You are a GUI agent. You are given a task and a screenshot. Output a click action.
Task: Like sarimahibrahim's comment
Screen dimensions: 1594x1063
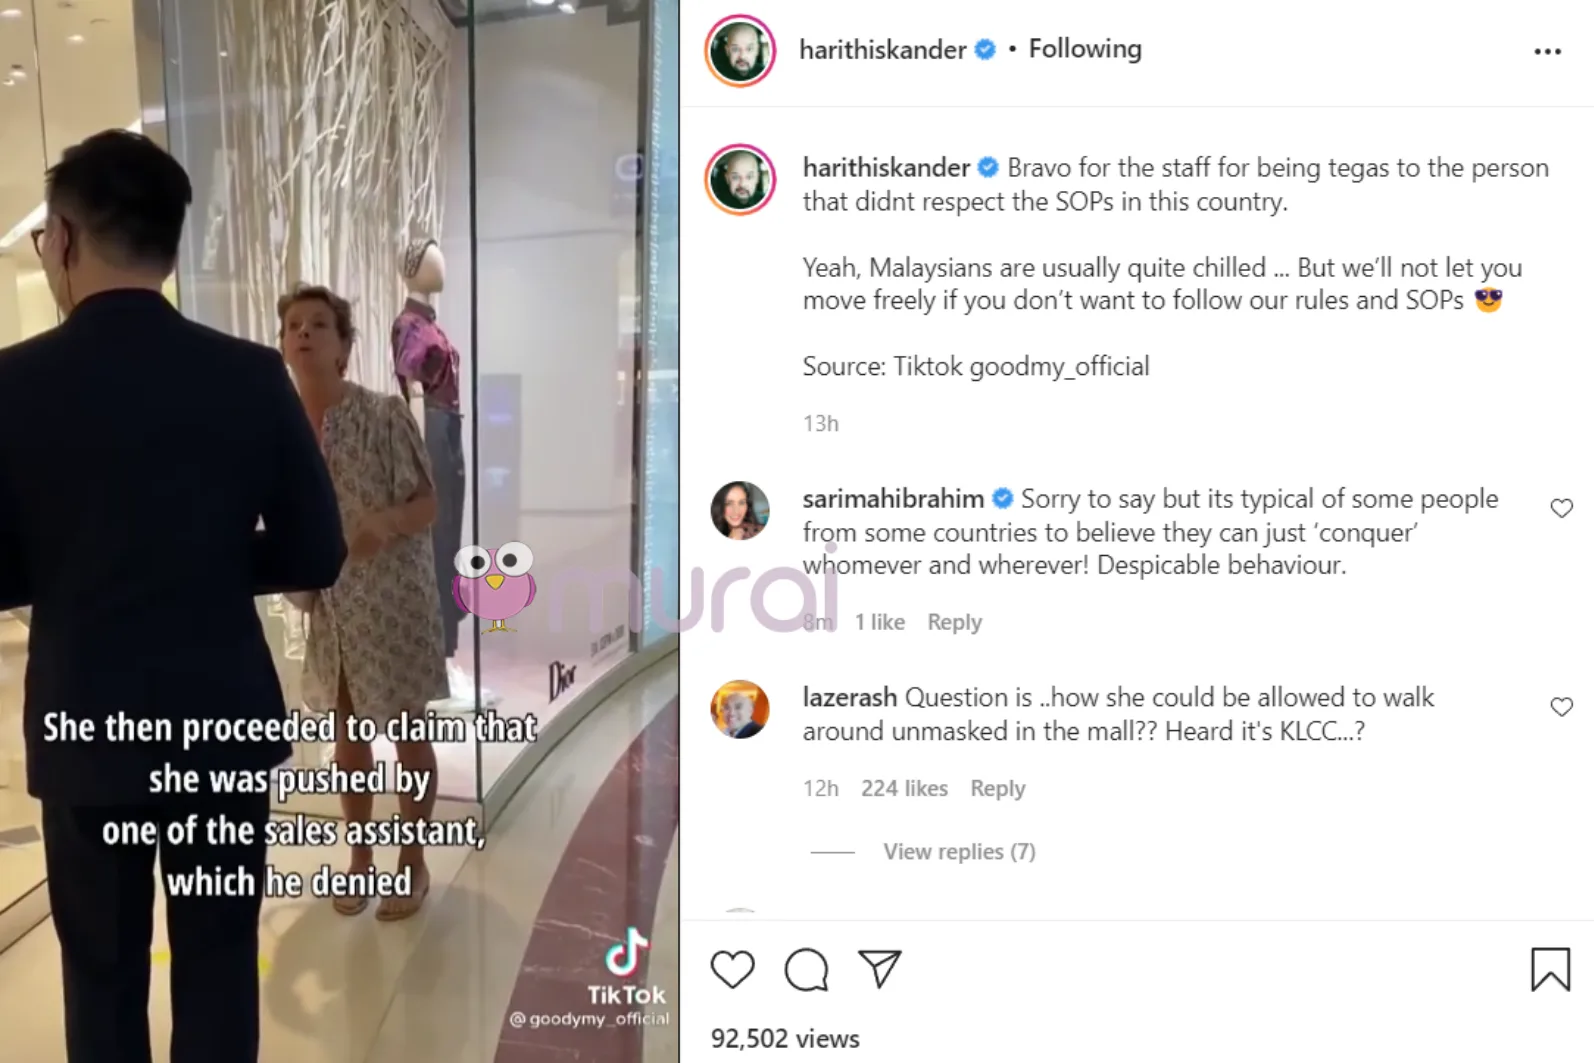1561,508
